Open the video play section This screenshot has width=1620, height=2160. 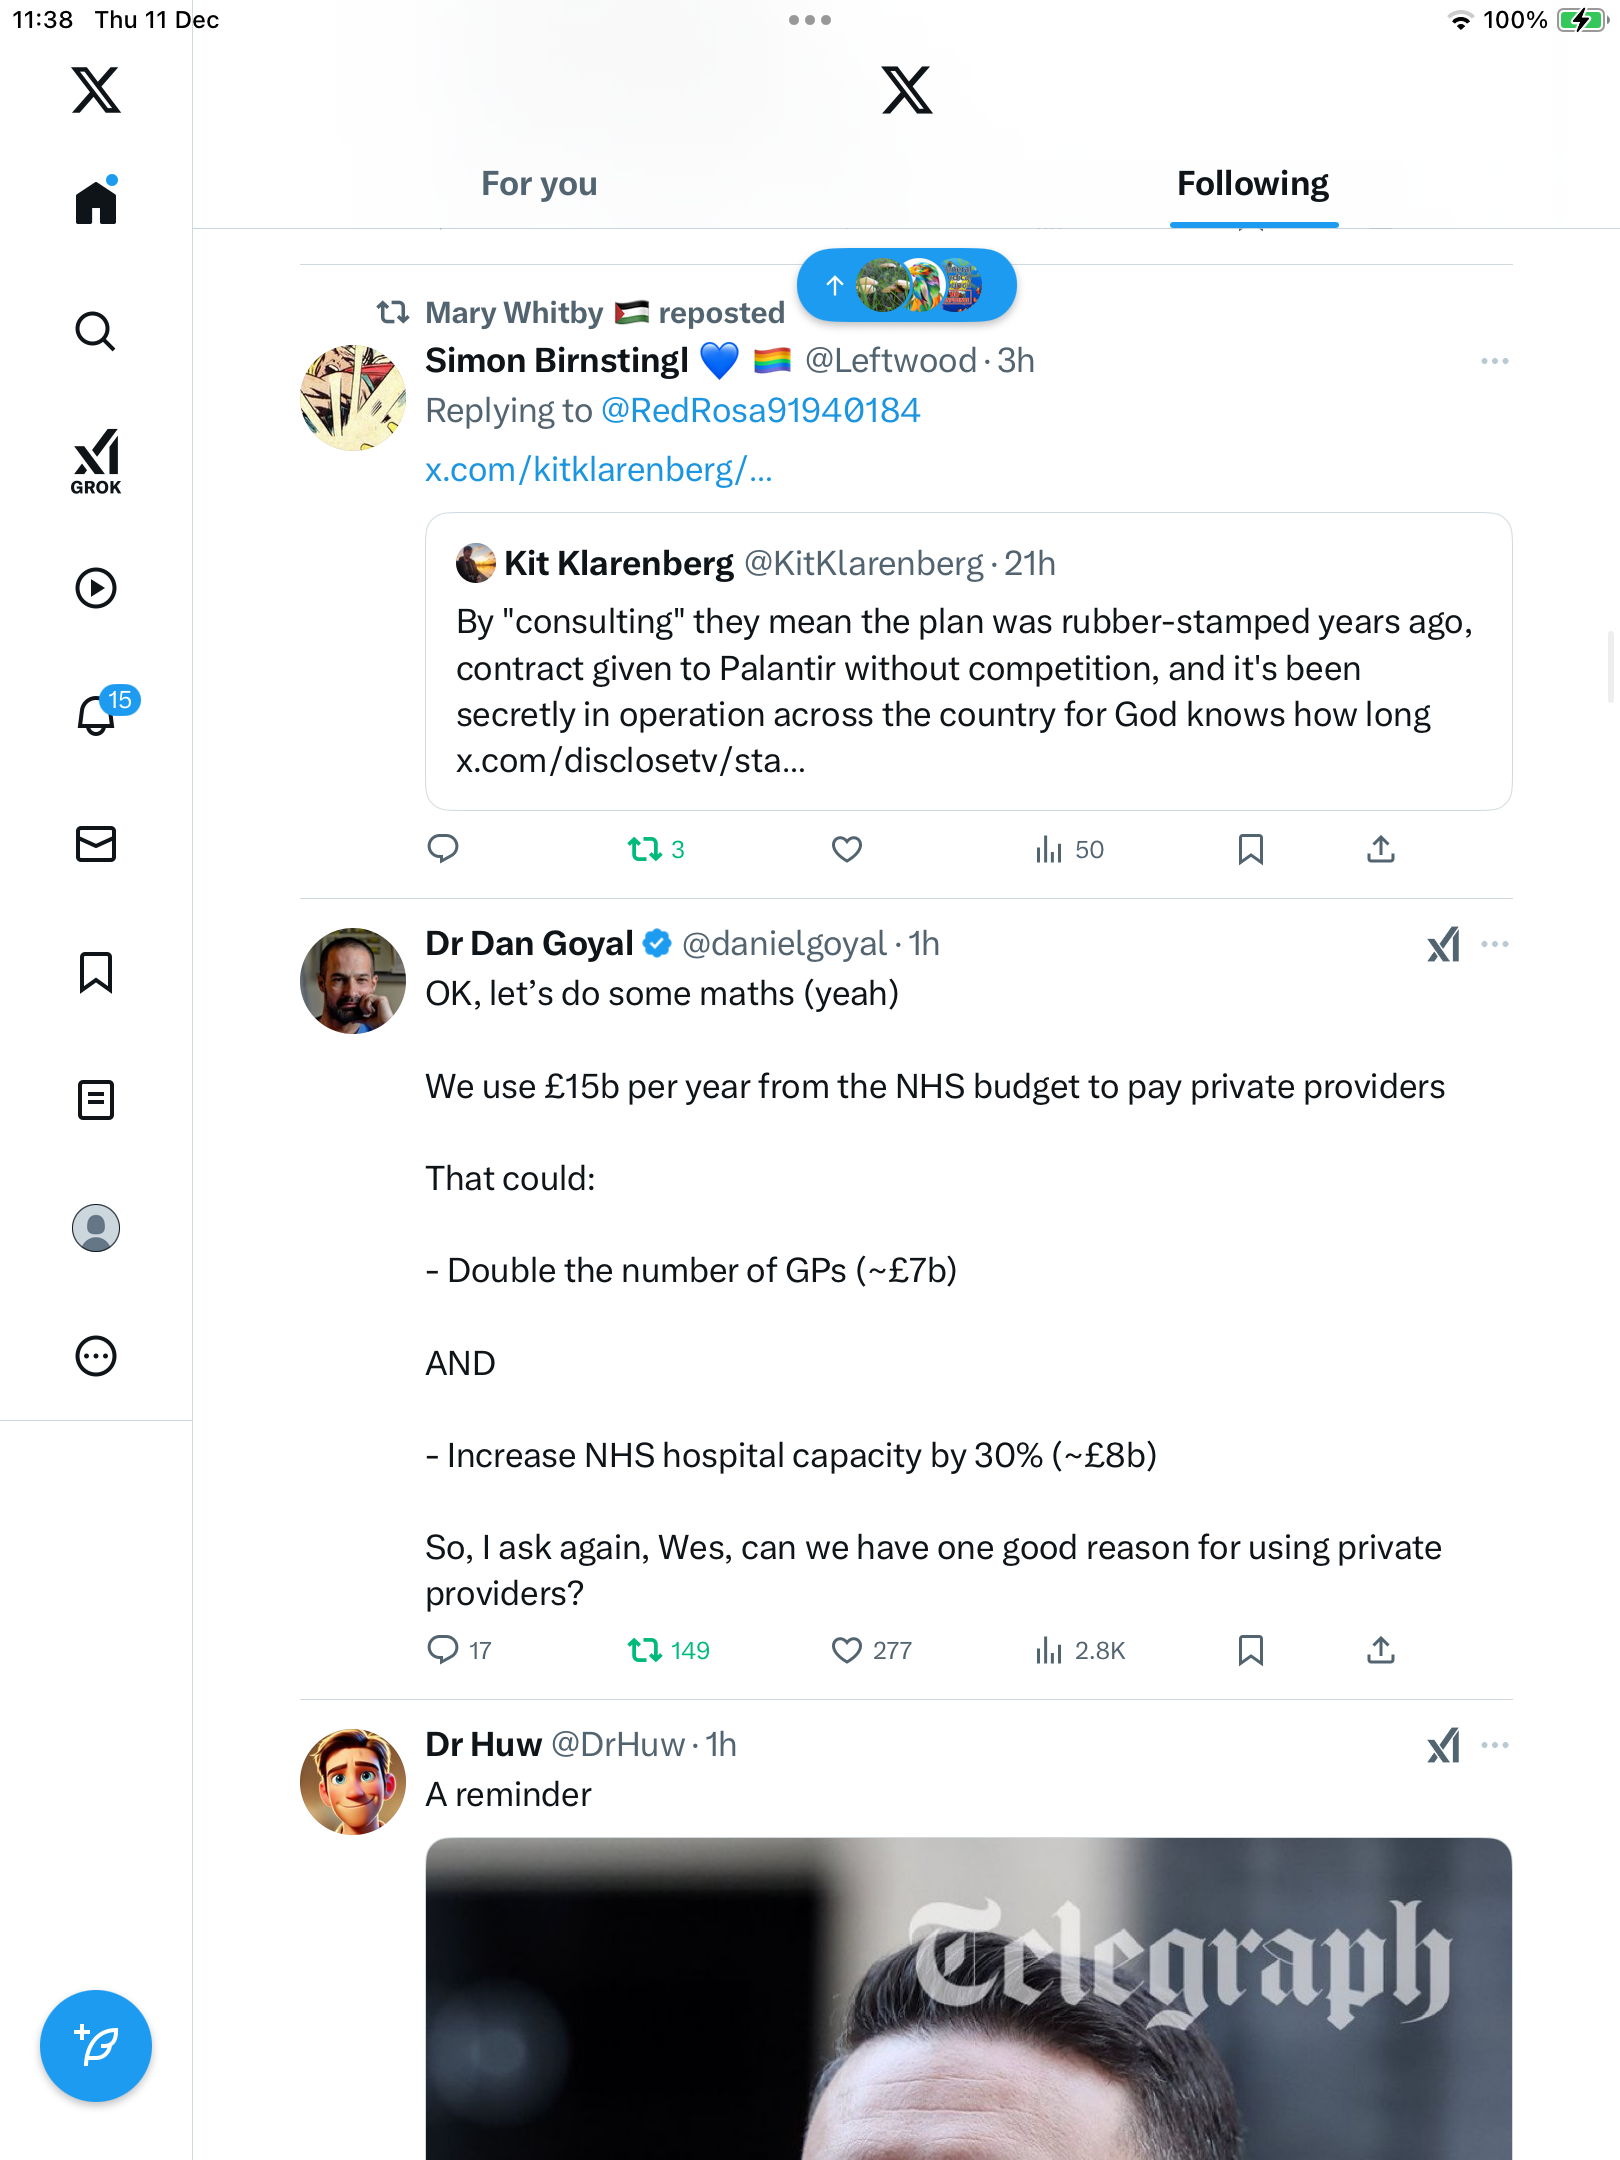(96, 588)
